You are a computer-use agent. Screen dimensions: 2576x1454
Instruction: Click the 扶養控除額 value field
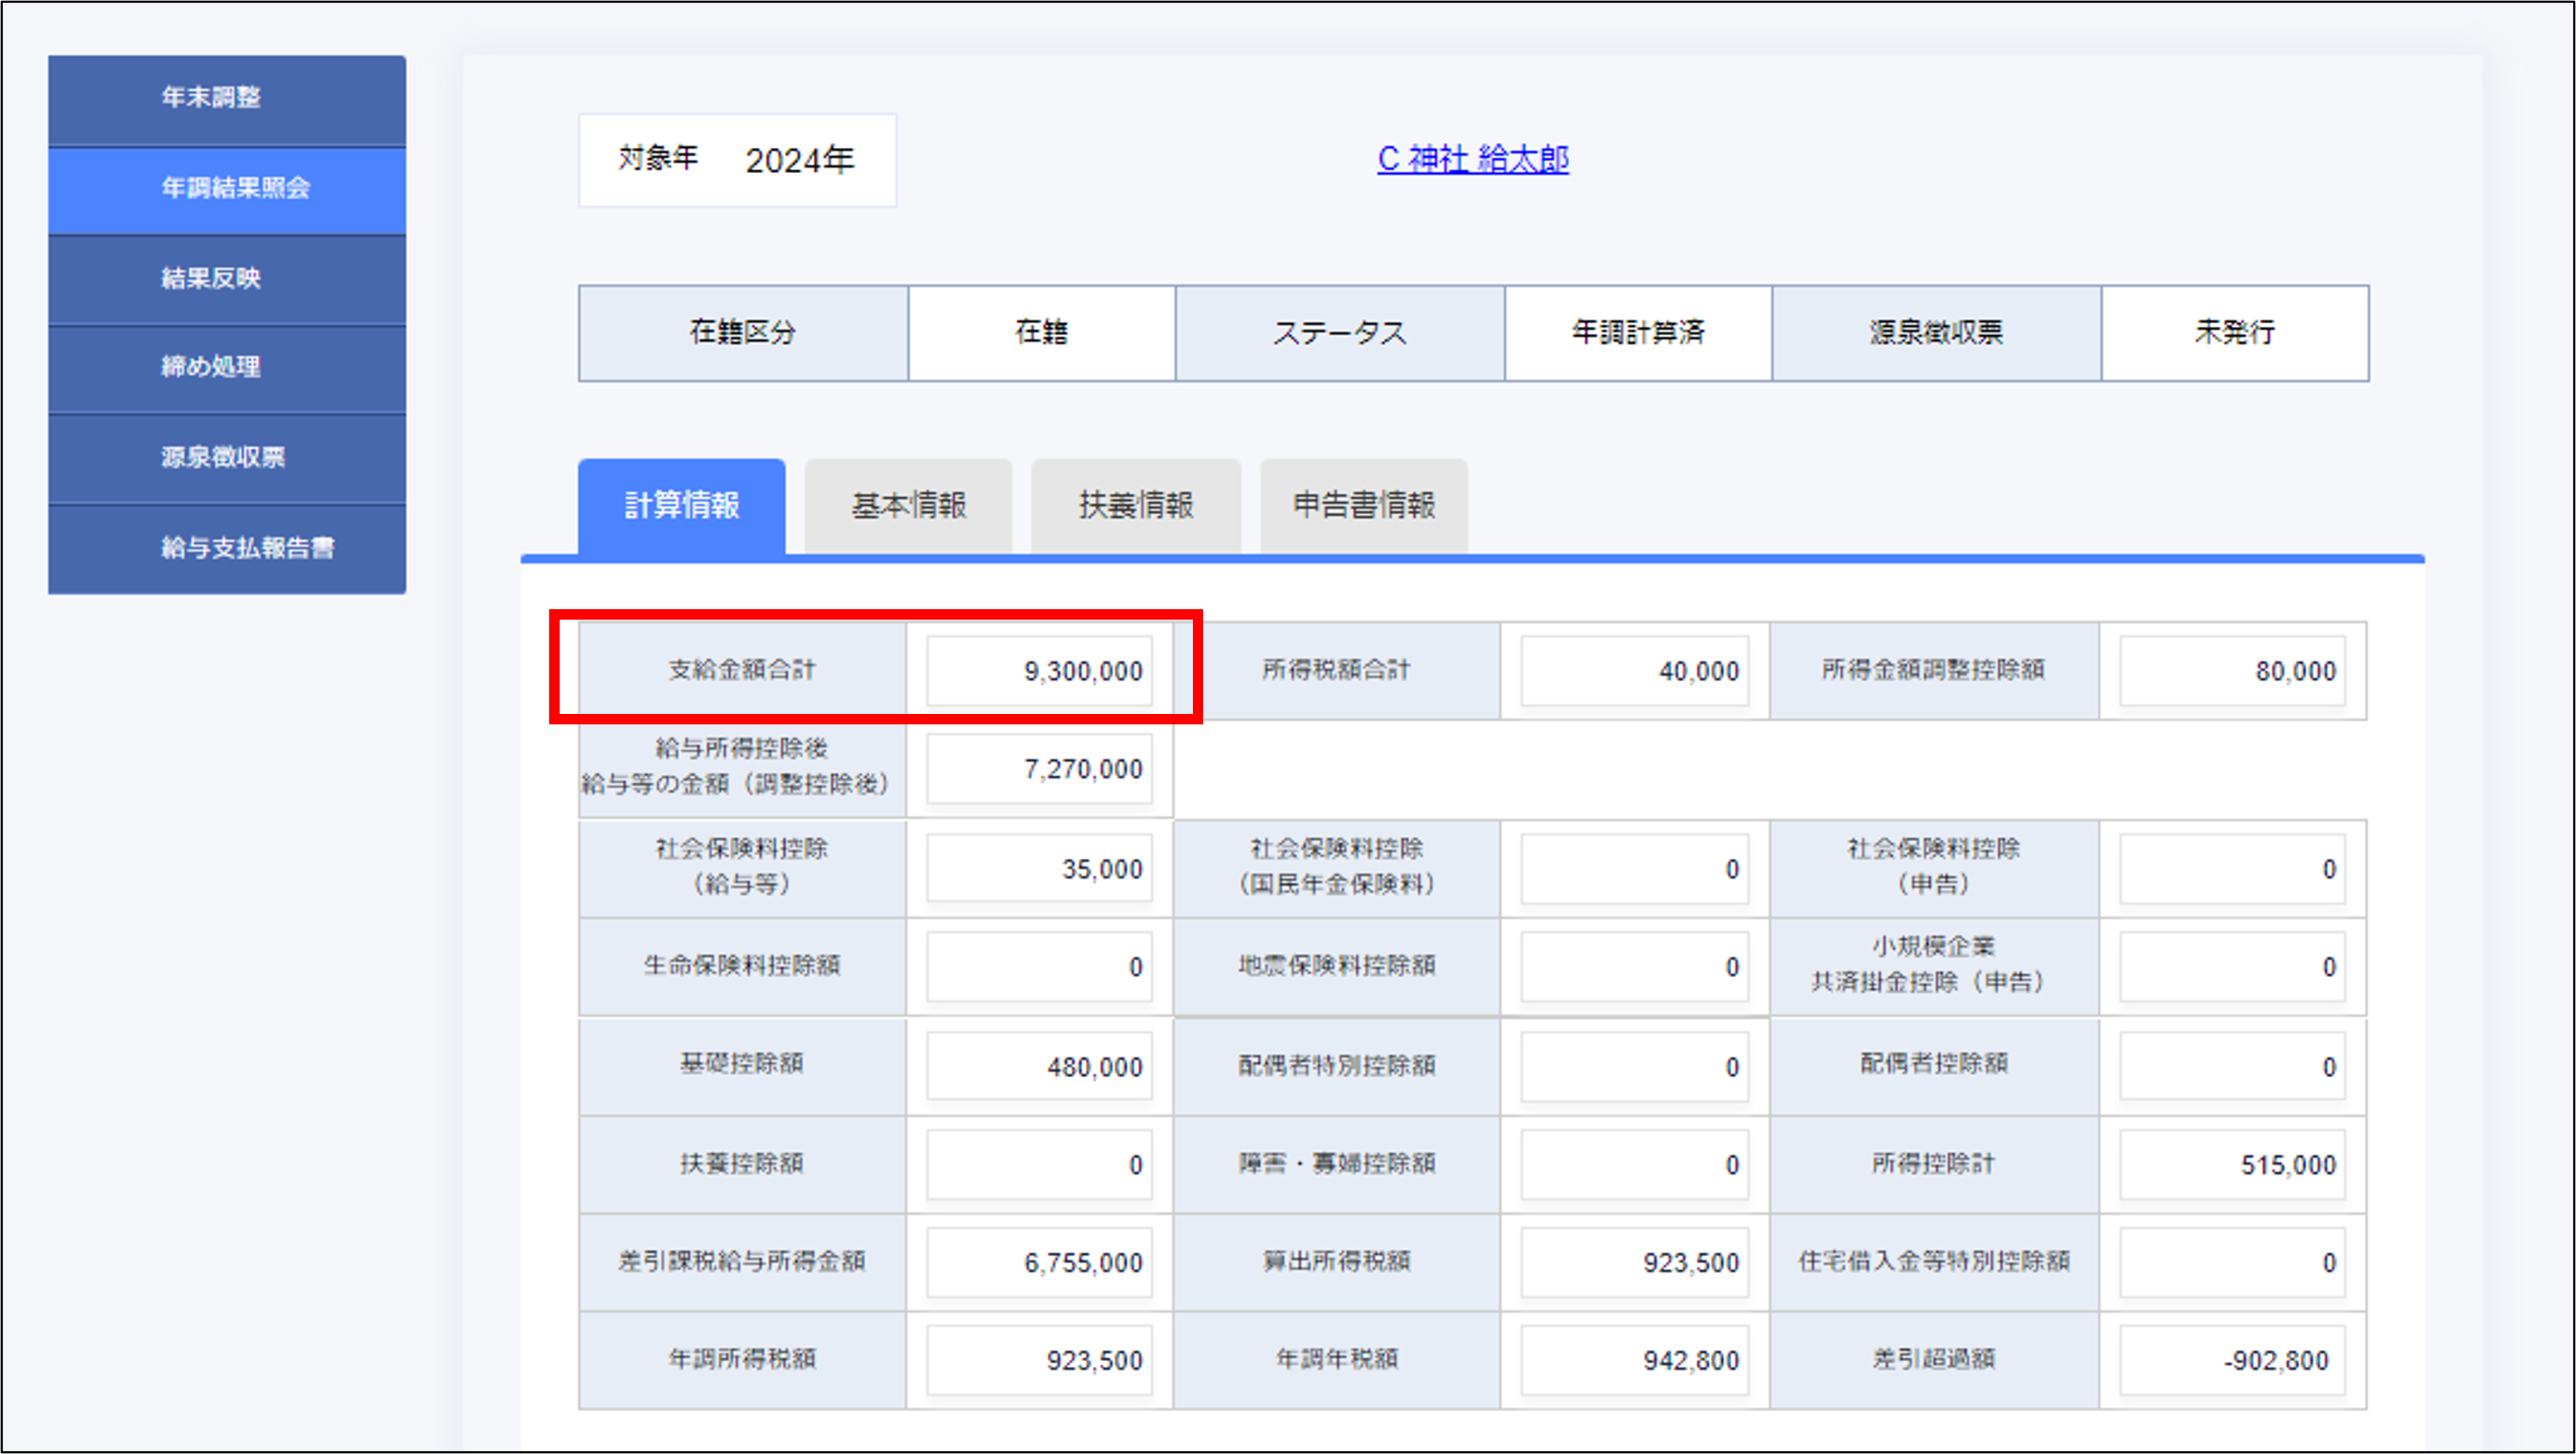pos(1039,1165)
